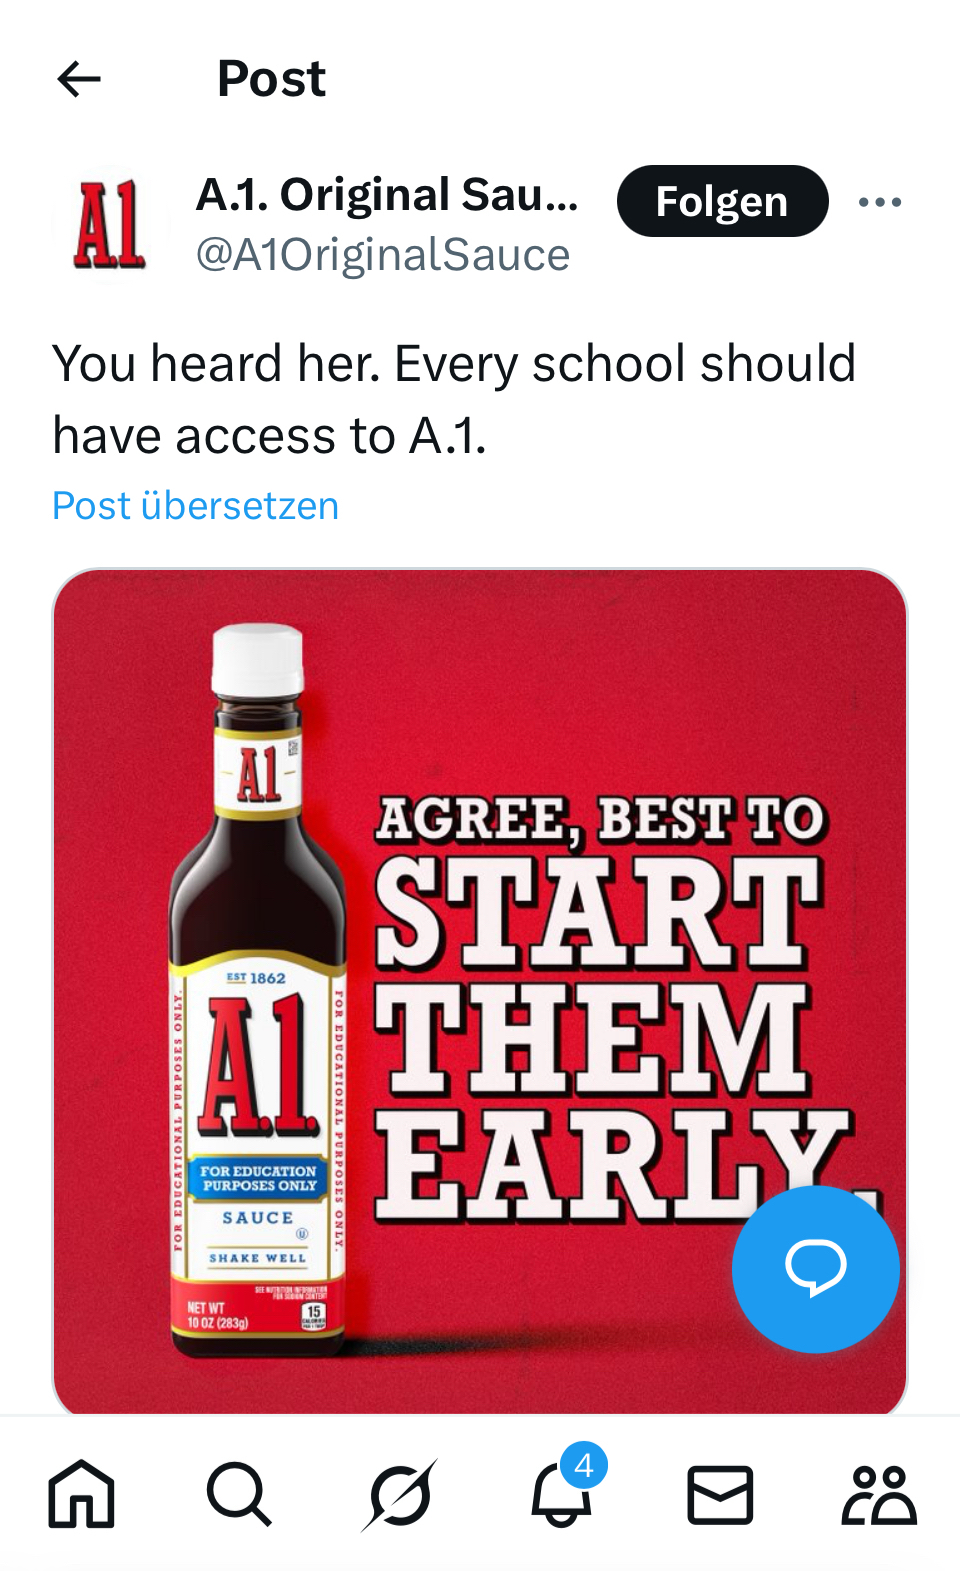Open the A.1. profile avatar

click(x=111, y=225)
